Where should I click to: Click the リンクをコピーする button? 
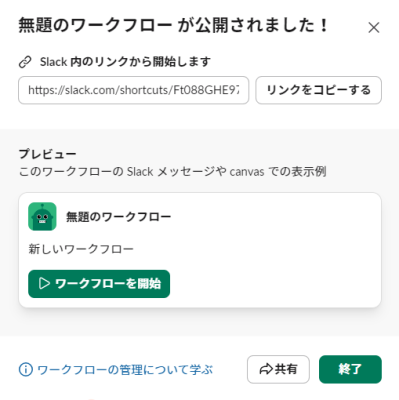[318, 90]
